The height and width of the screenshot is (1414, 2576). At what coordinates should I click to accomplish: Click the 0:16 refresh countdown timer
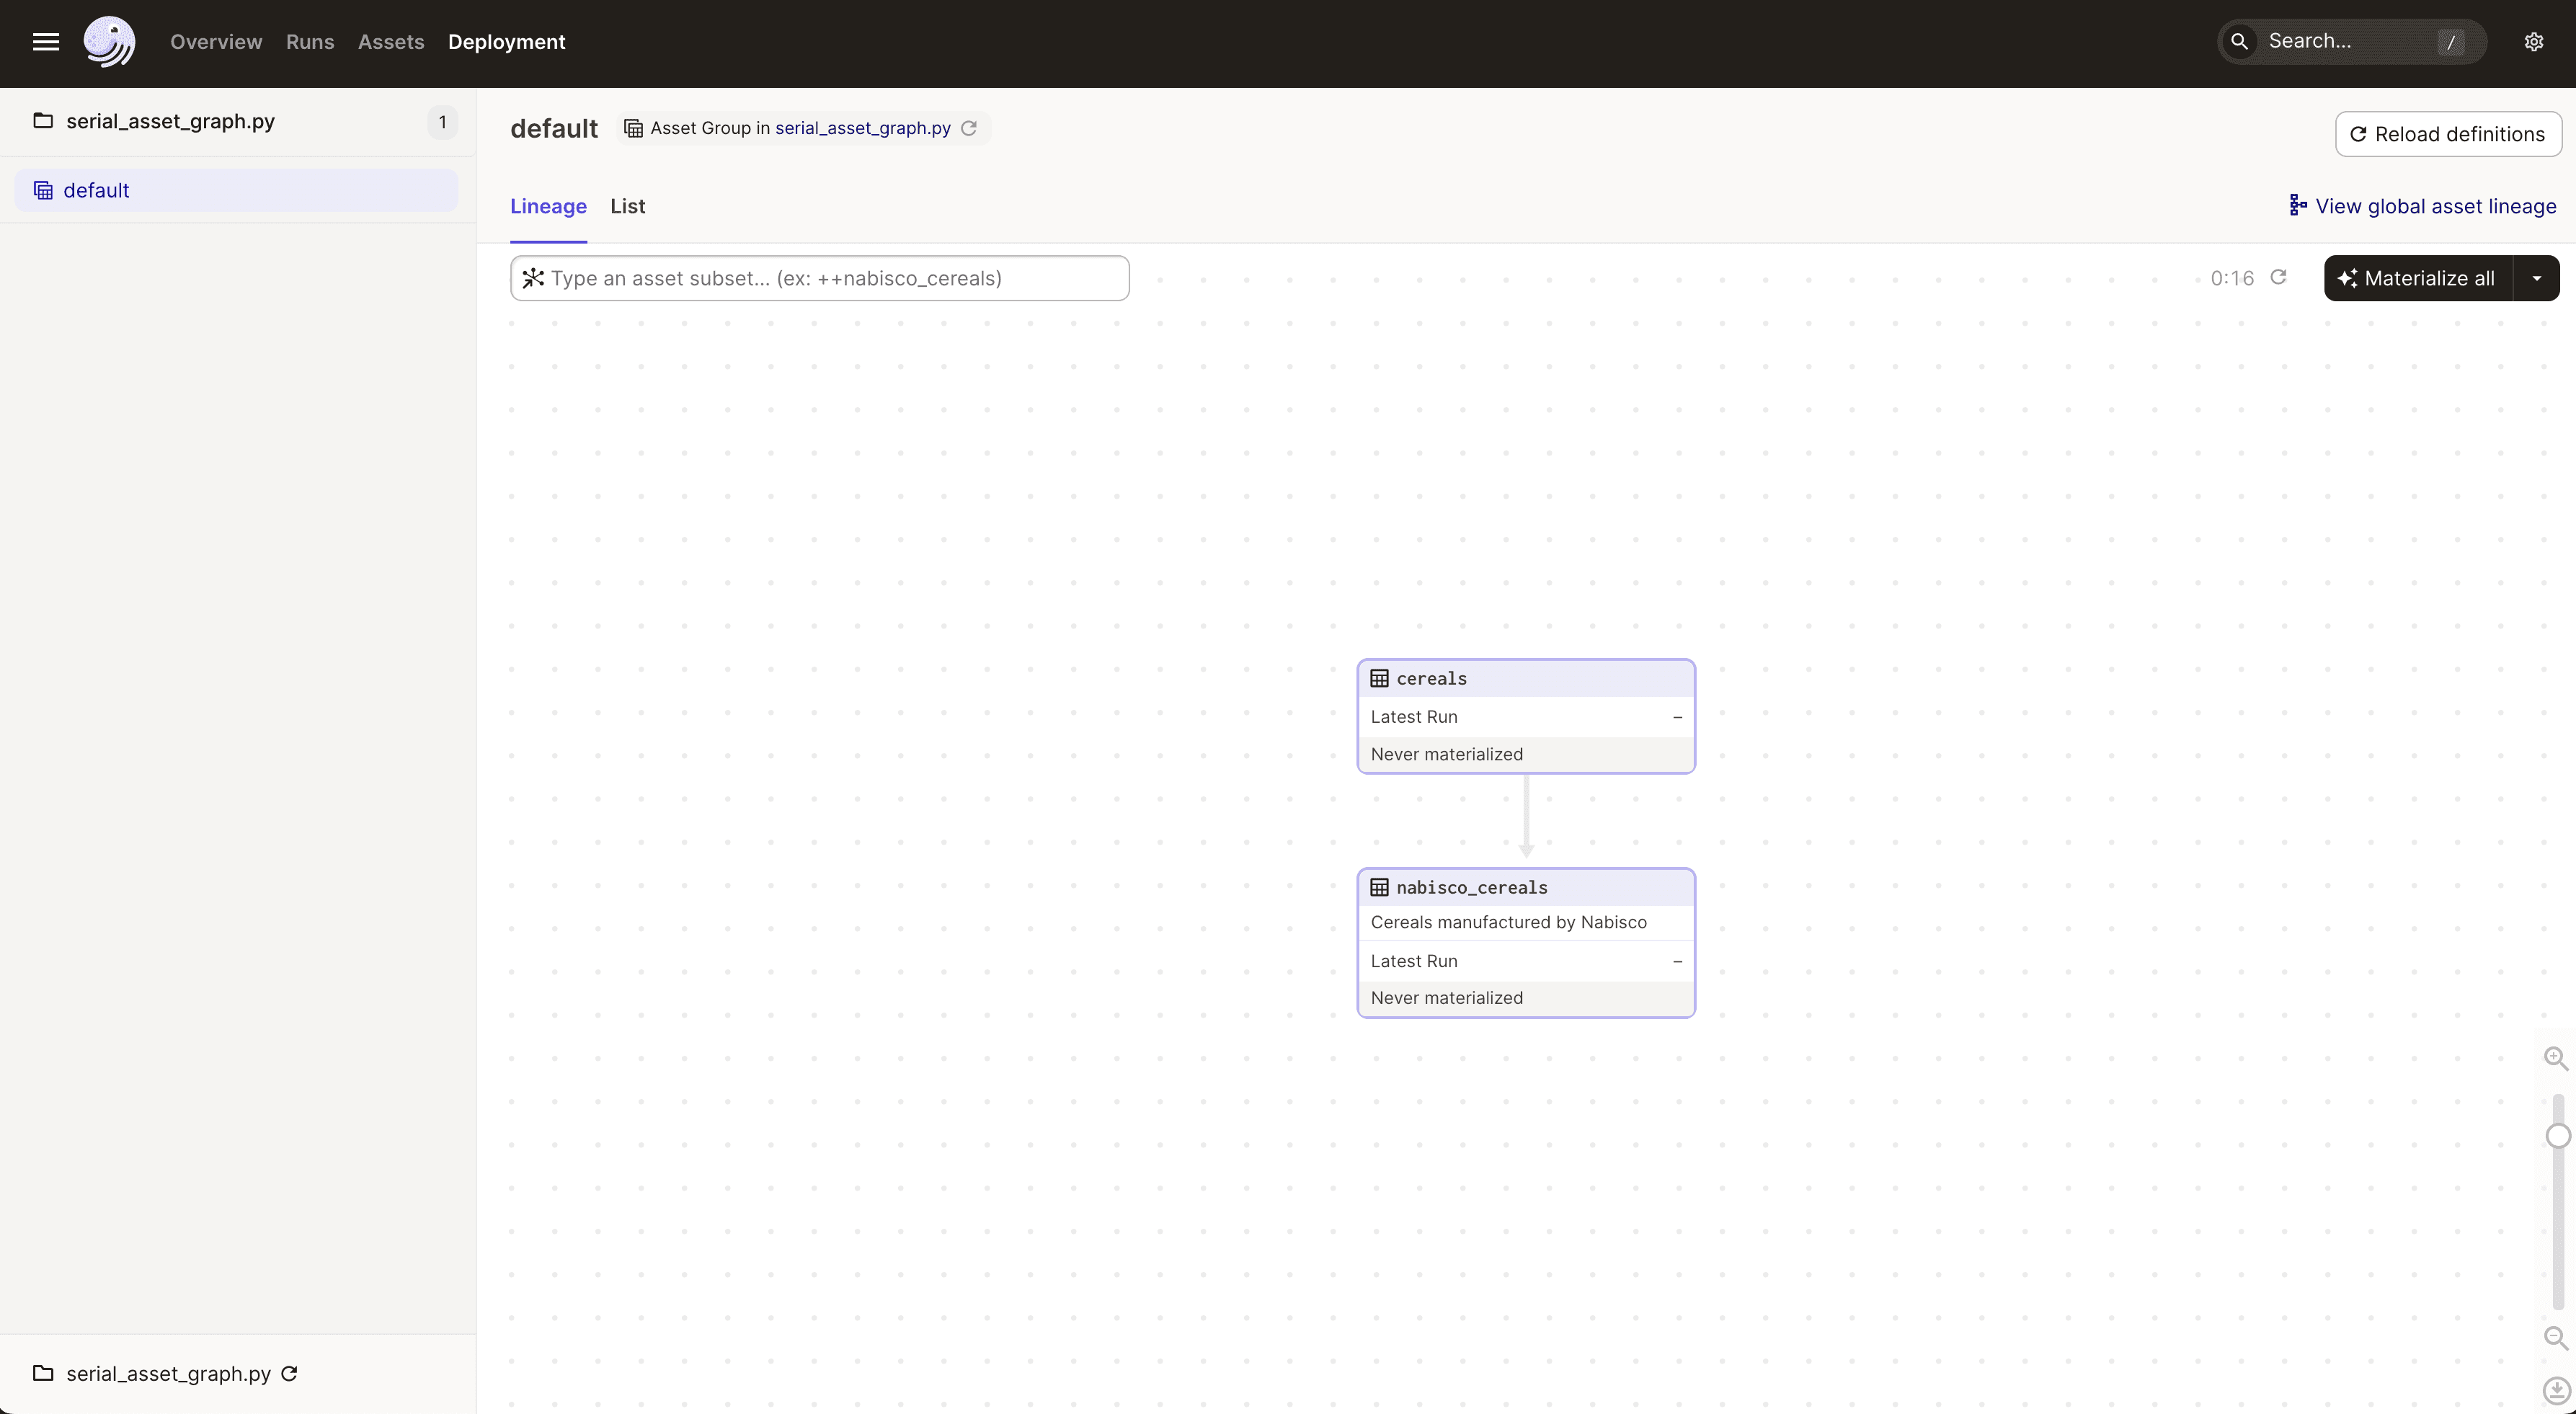coord(2232,278)
